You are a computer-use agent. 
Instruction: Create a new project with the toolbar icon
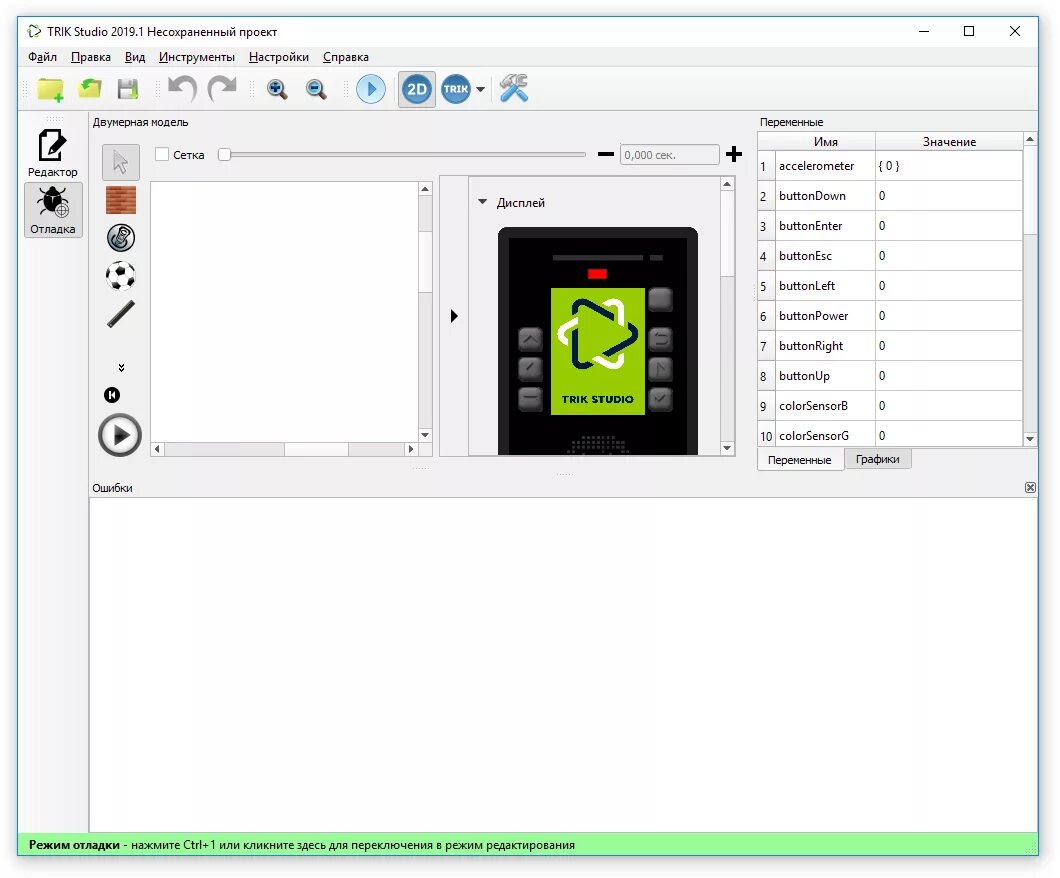click(x=50, y=89)
